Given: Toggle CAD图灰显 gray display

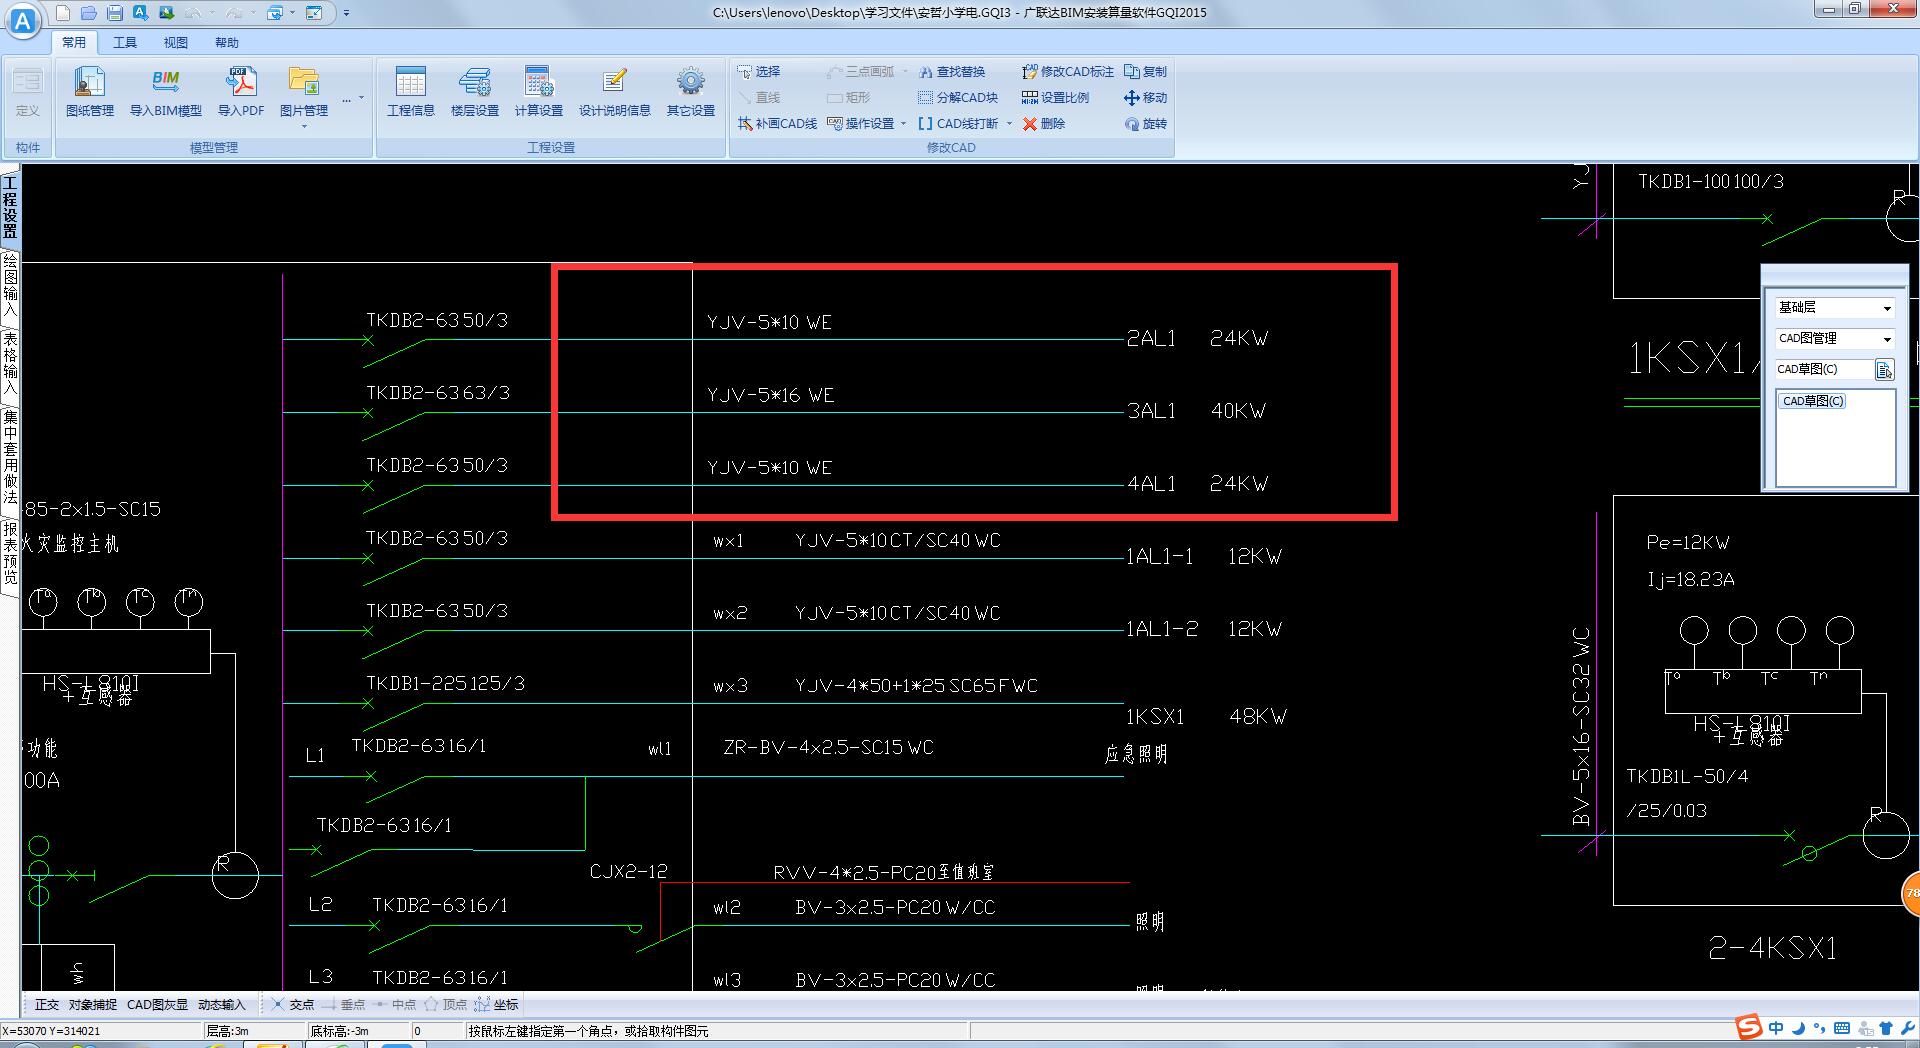Looking at the screenshot, I should pyautogui.click(x=157, y=1005).
